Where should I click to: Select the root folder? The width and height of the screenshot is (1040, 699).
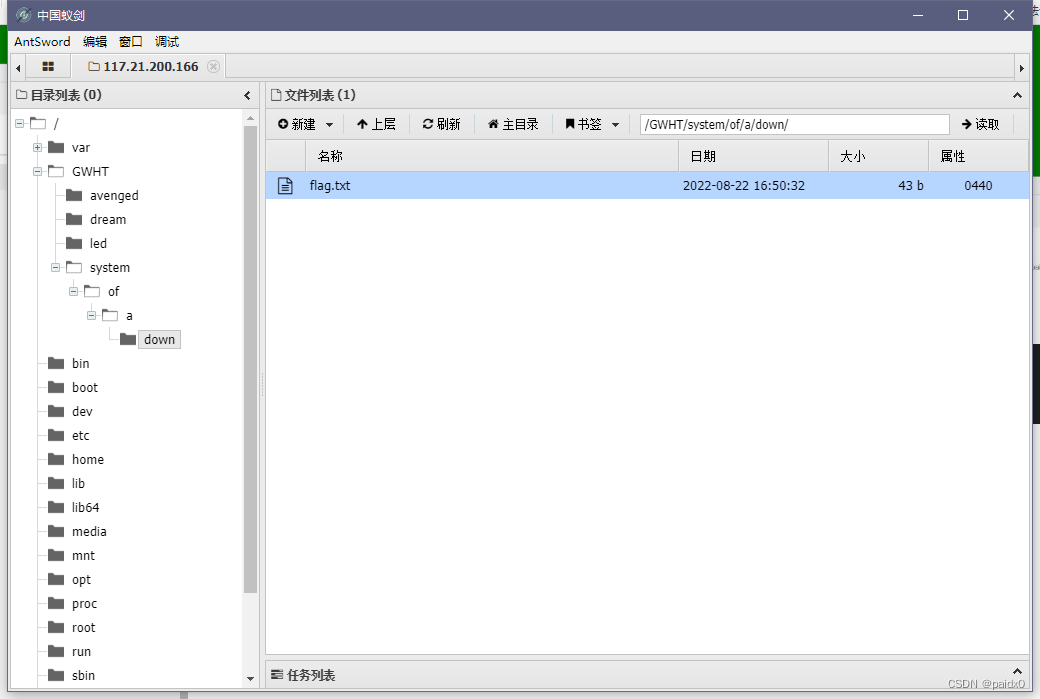point(84,627)
